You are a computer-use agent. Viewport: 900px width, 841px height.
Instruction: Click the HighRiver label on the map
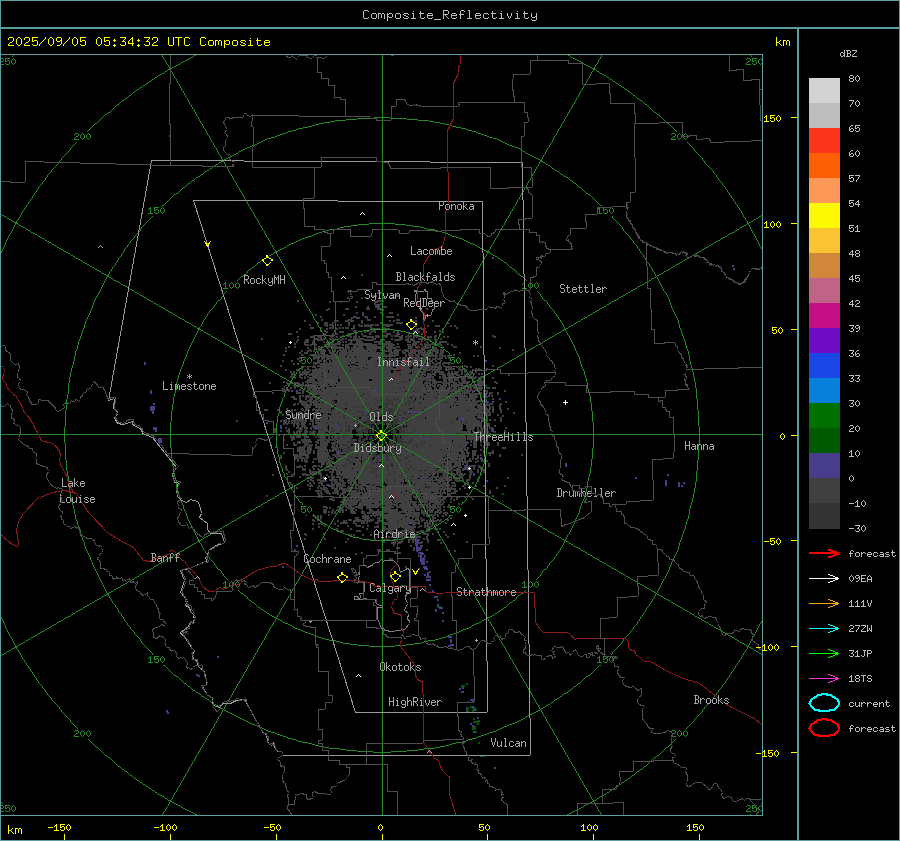pyautogui.click(x=415, y=702)
